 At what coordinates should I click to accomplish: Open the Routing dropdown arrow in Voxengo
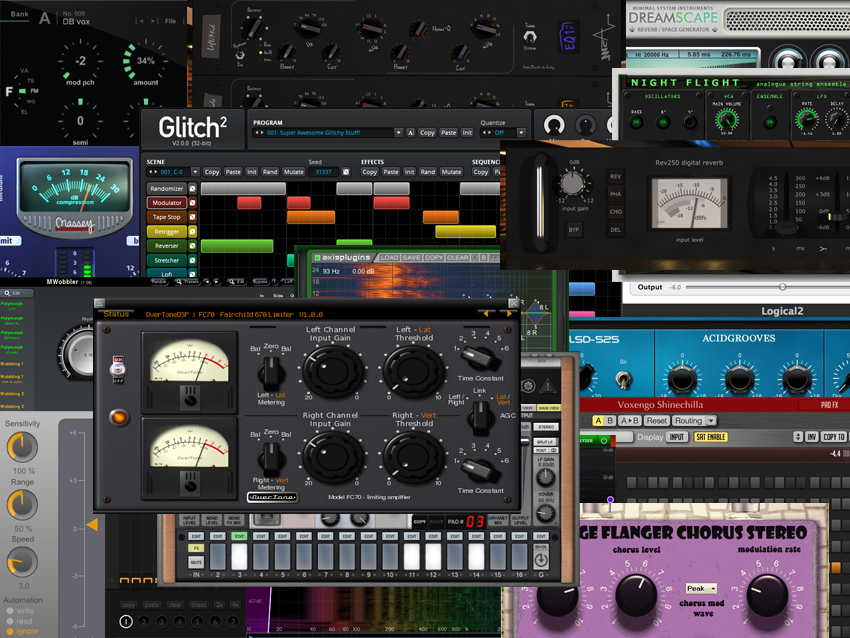pyautogui.click(x=711, y=421)
